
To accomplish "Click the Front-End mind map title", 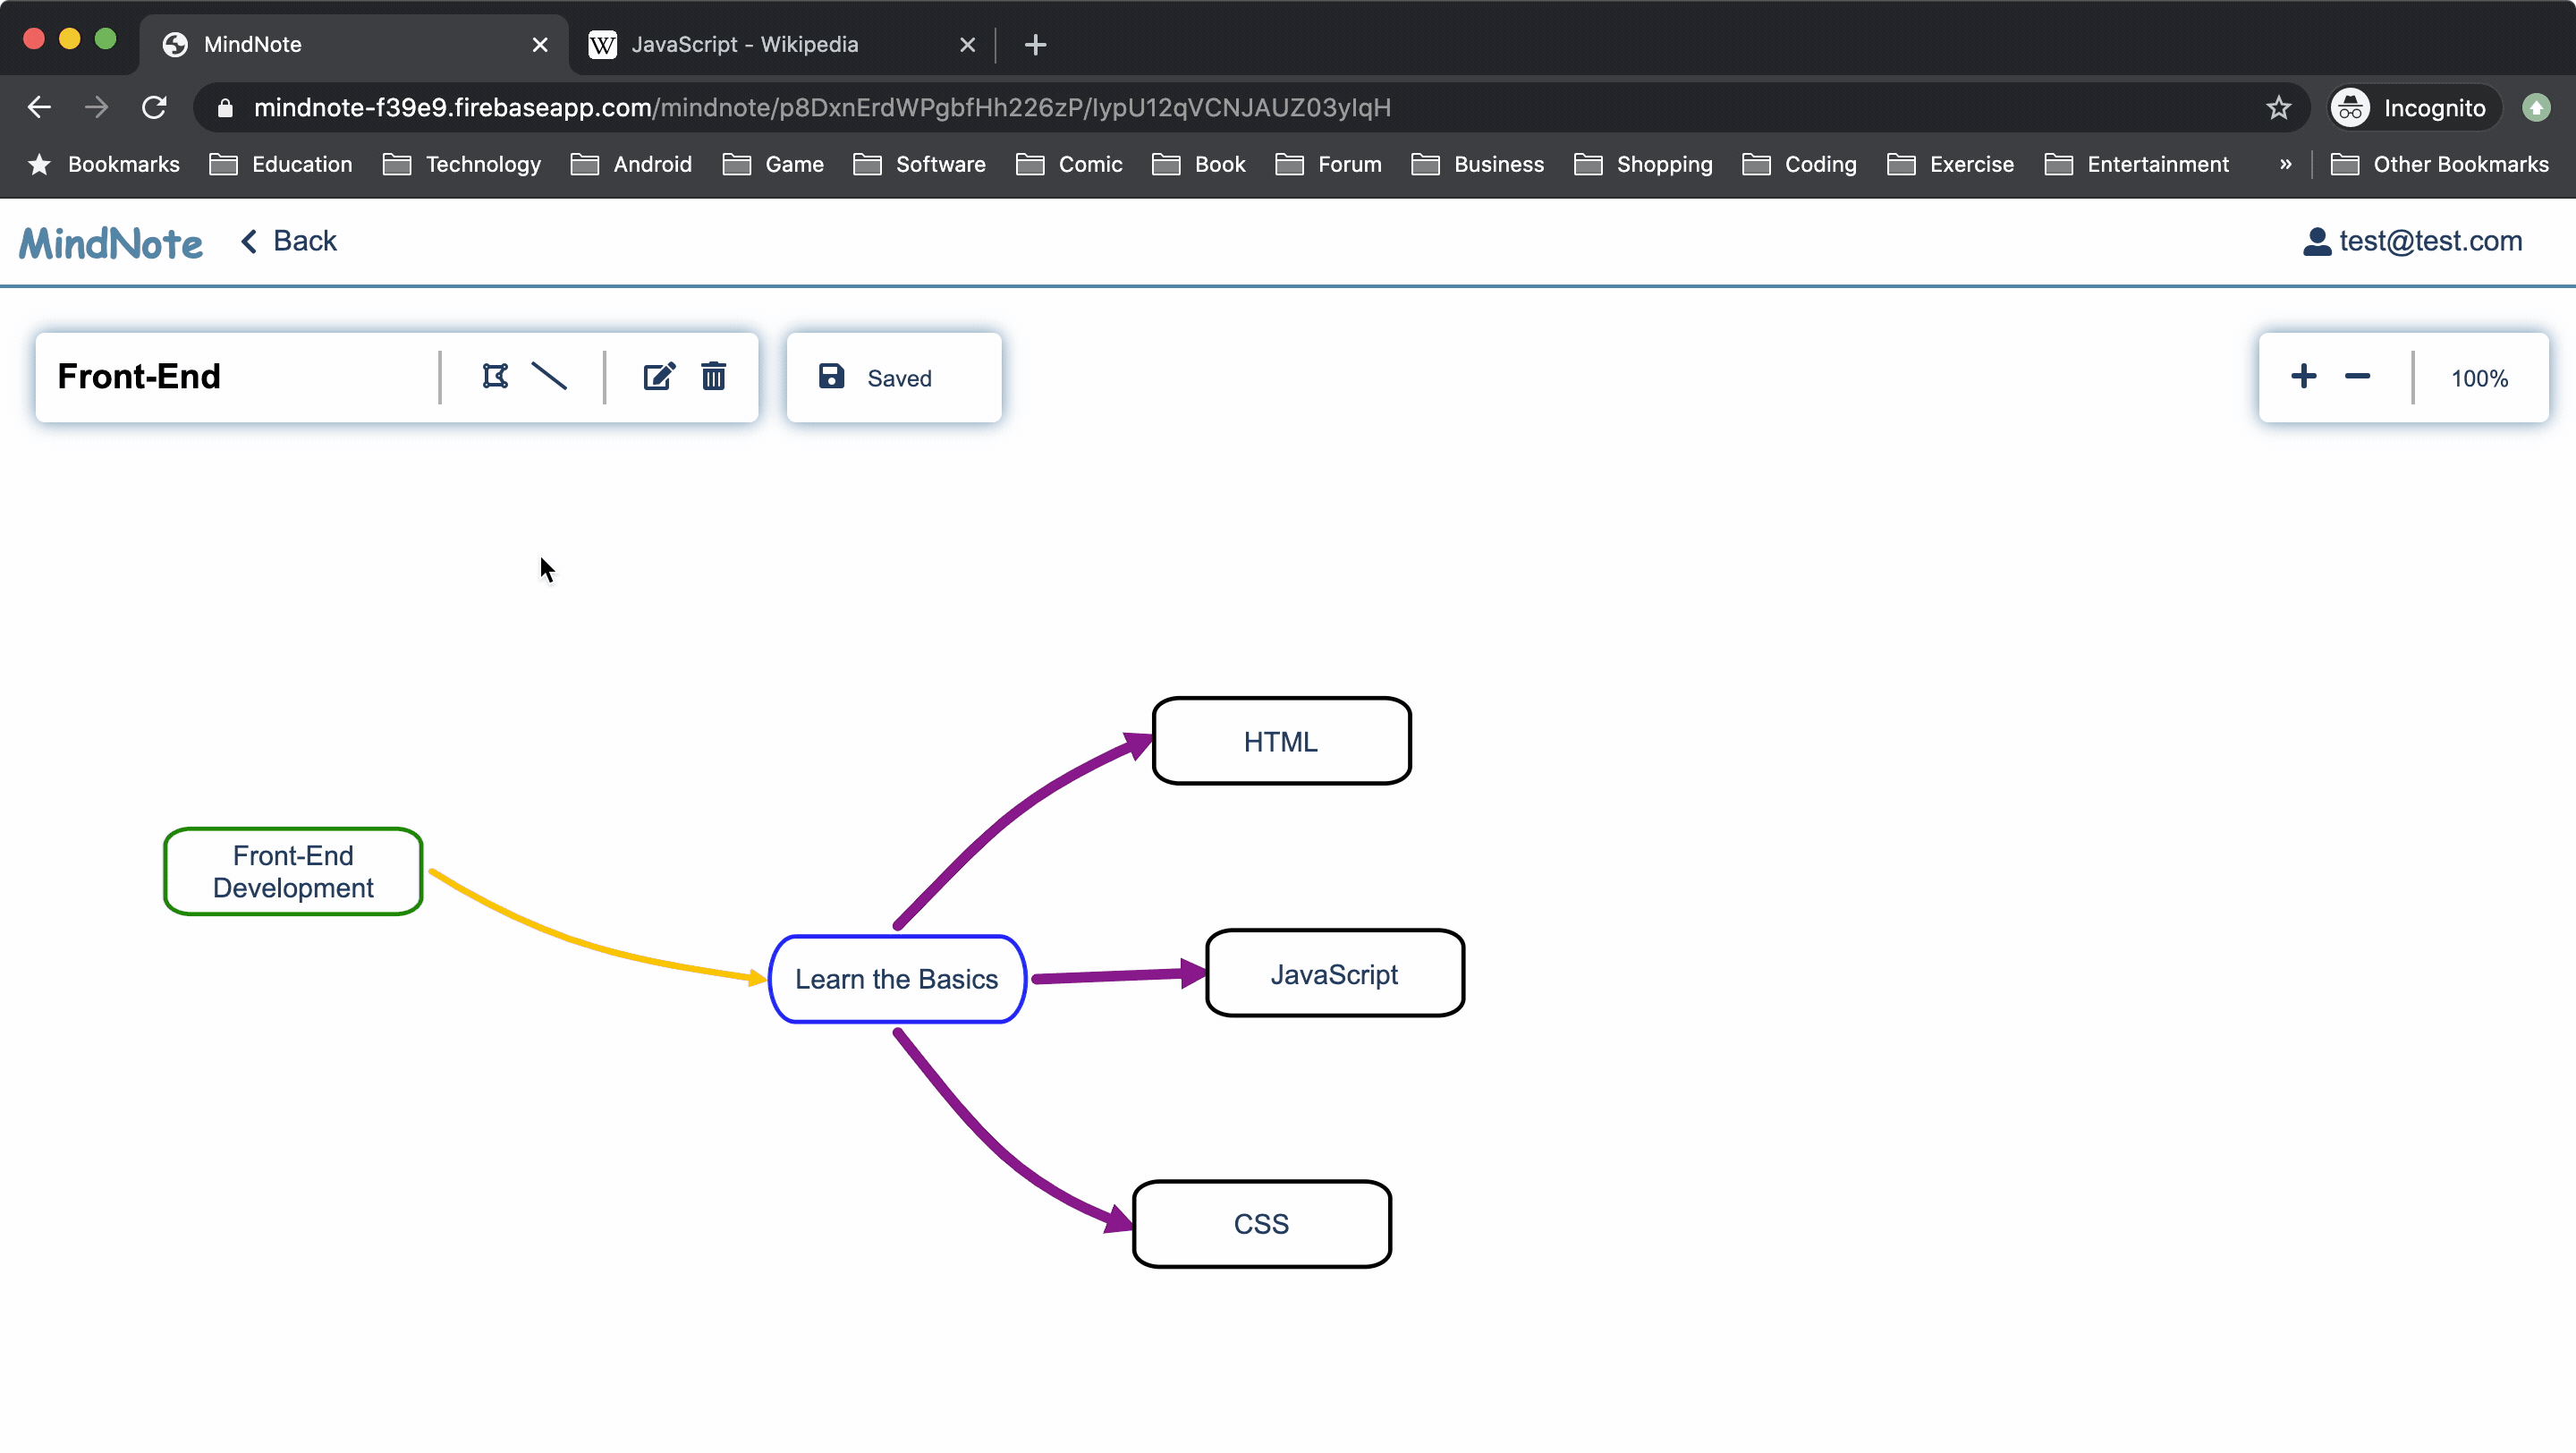I will pos(139,377).
